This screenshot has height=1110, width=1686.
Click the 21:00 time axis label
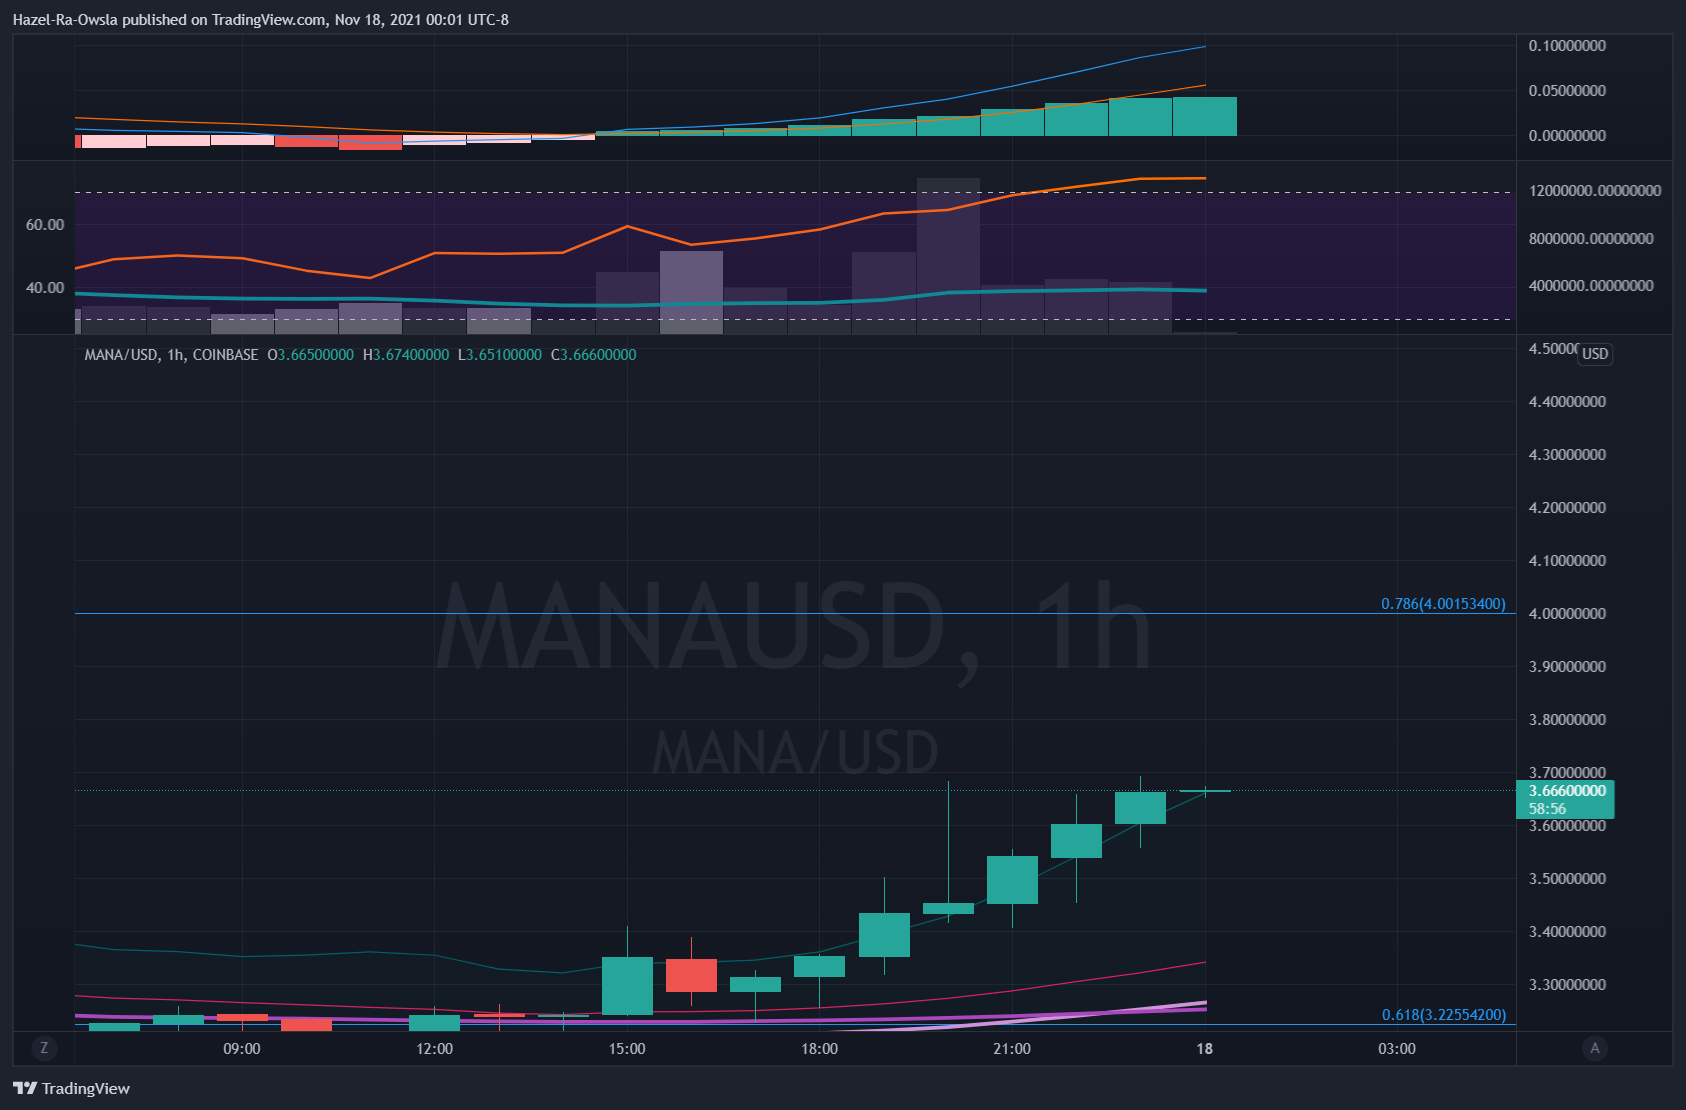1012,1048
